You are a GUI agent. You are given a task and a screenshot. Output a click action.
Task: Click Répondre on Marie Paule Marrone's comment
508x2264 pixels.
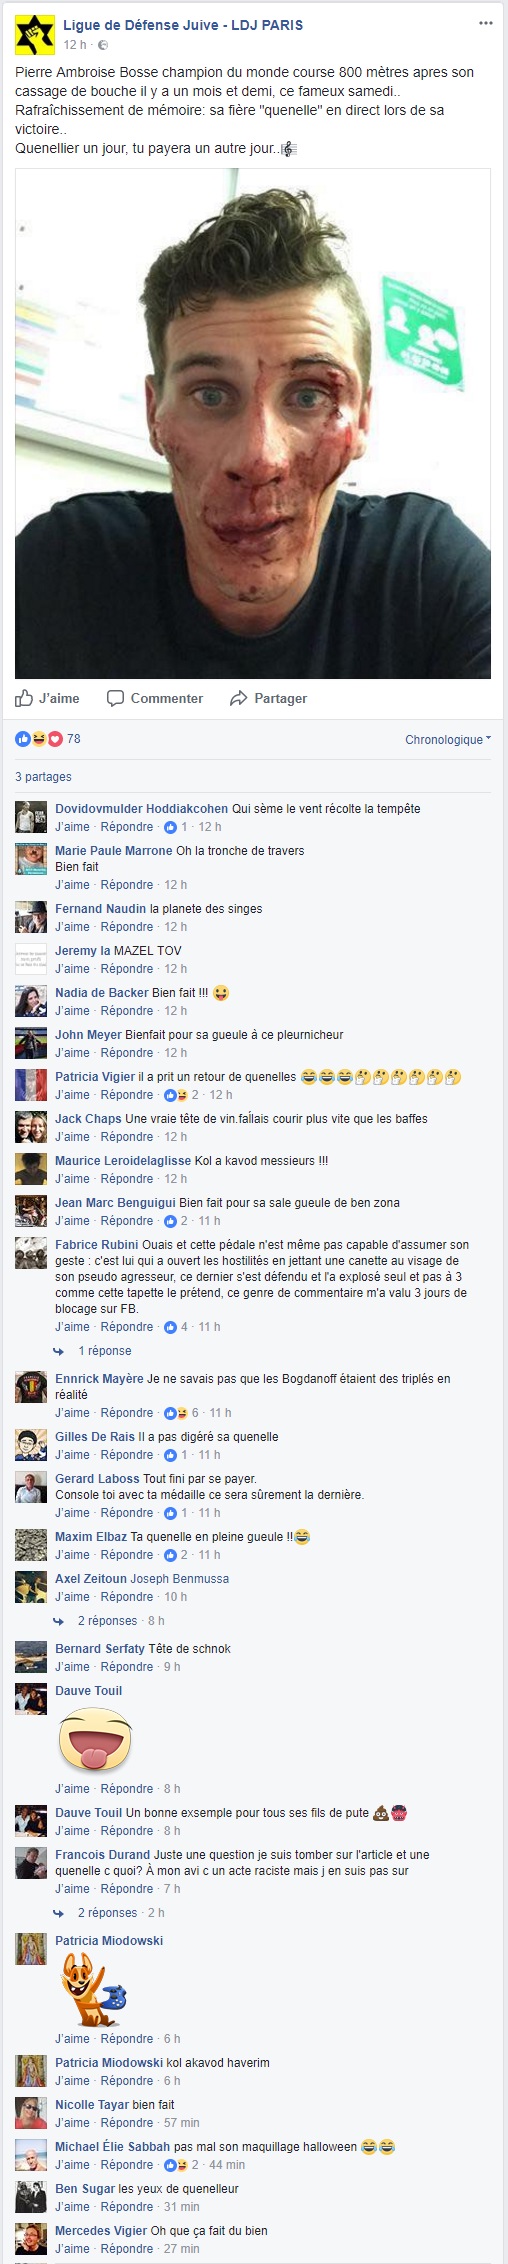coord(127,885)
